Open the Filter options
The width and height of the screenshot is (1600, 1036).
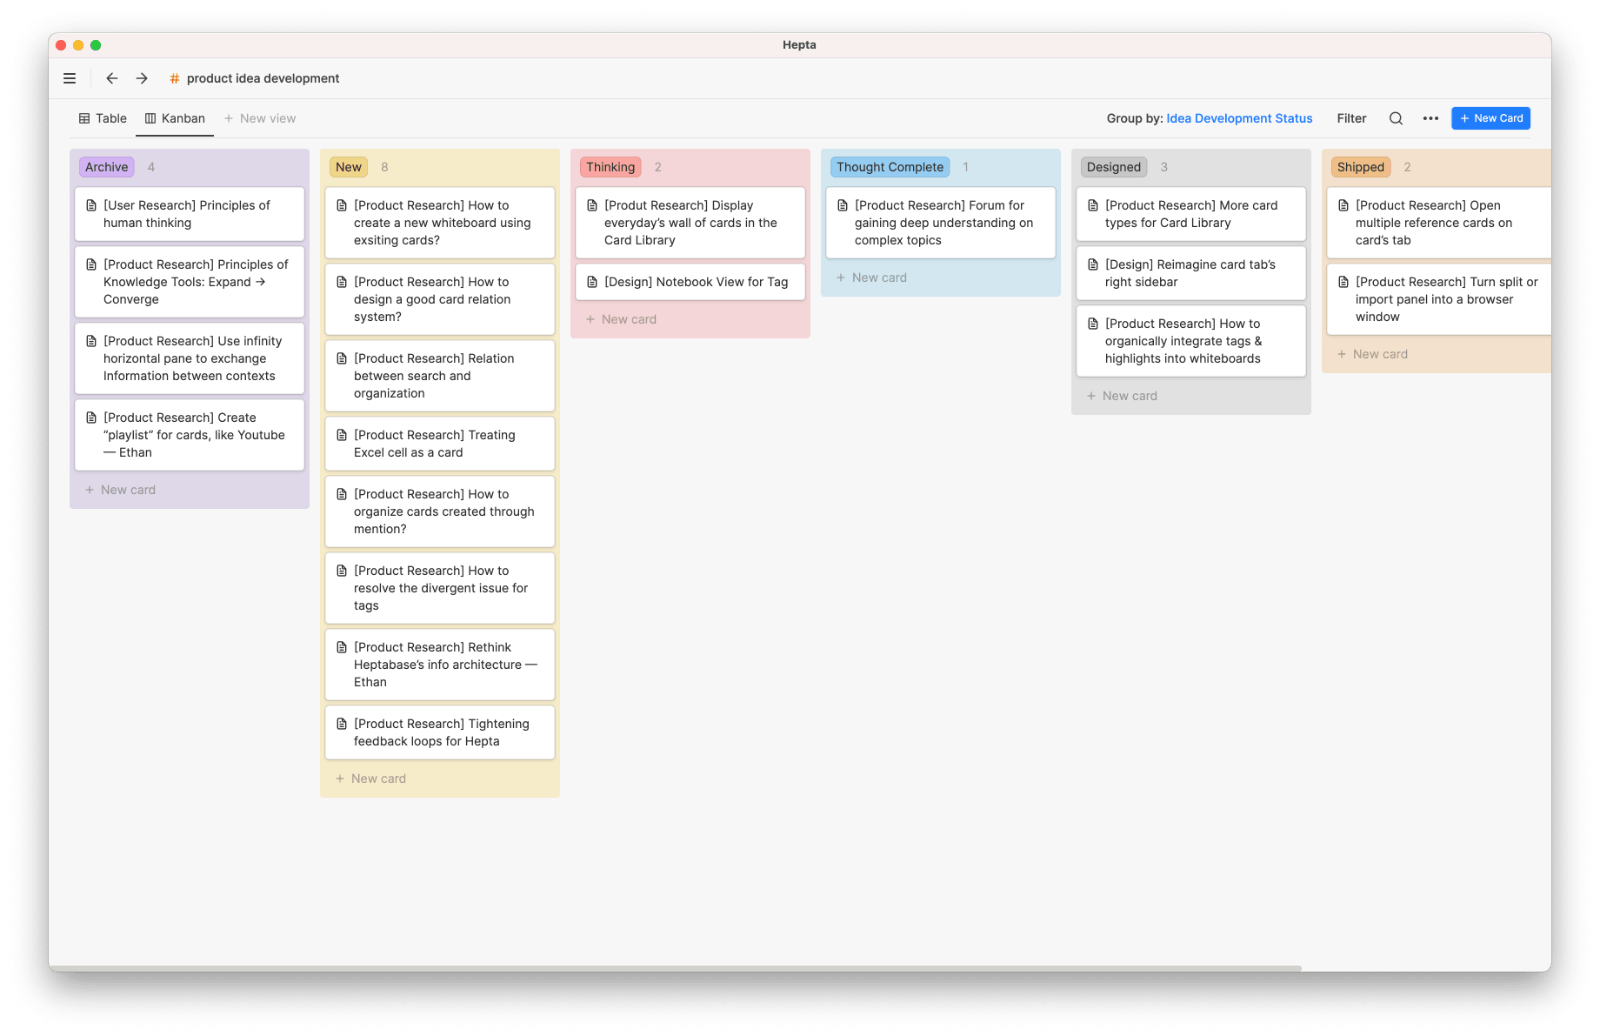1351,118
